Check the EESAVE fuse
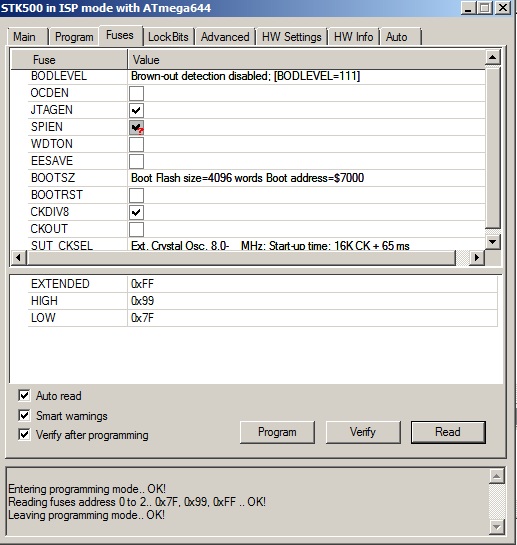The image size is (517, 545). [x=136, y=161]
